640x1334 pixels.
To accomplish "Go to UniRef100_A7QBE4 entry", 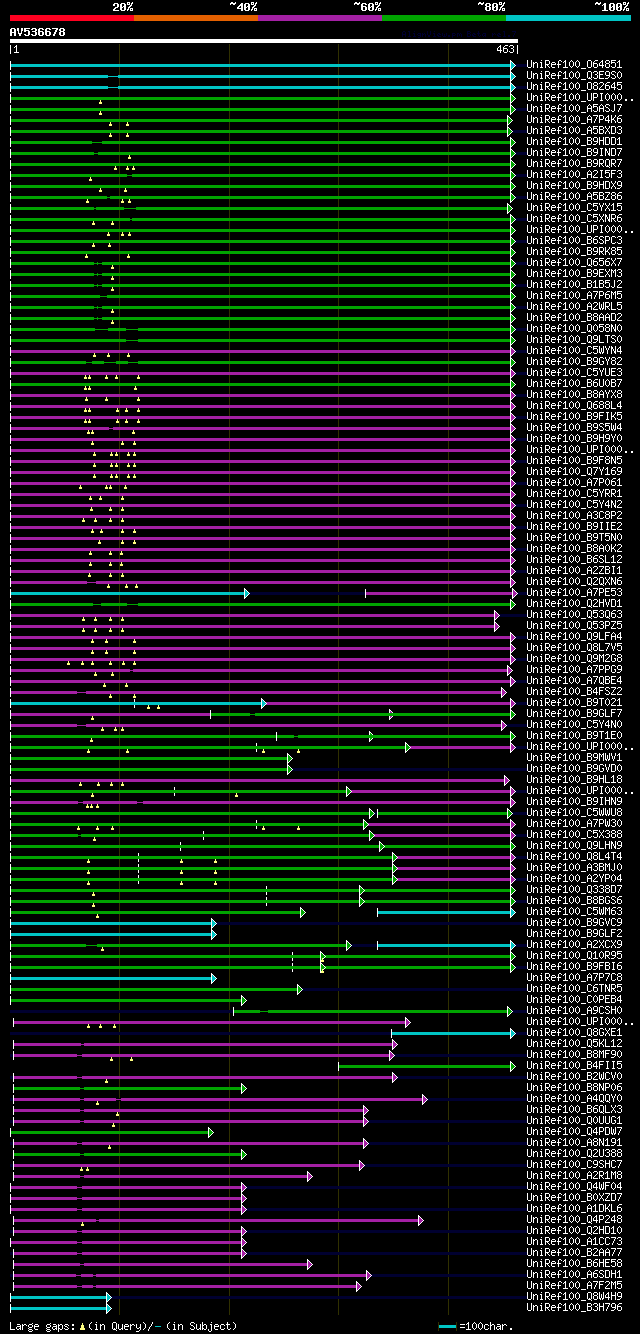I will coord(575,680).
